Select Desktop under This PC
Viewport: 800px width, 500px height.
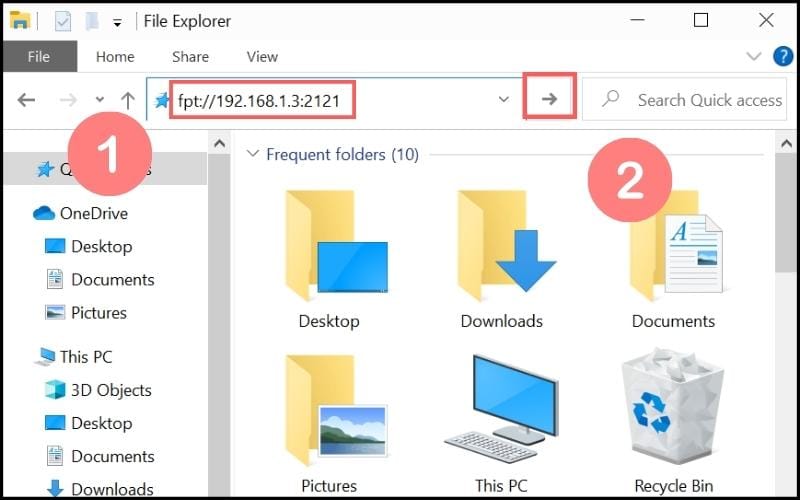[x=102, y=423]
